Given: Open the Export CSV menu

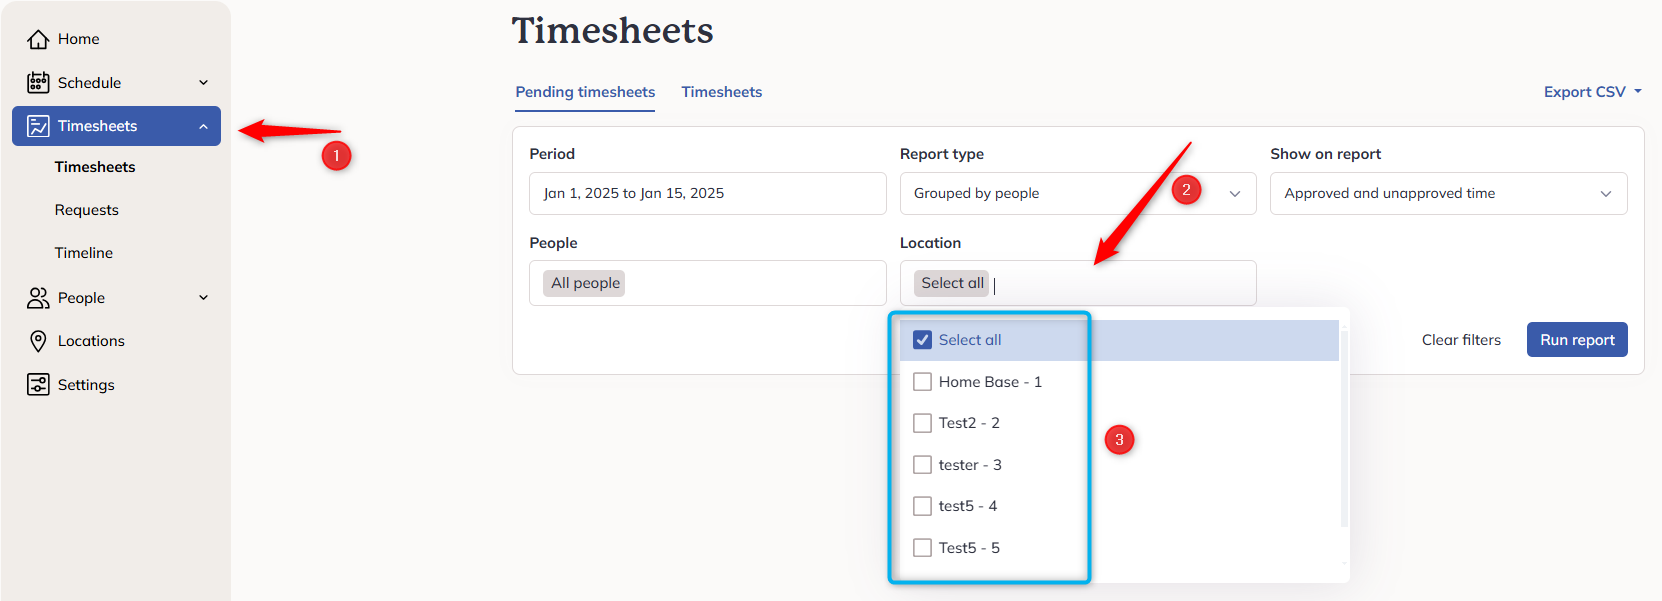Looking at the screenshot, I should pos(1592,92).
